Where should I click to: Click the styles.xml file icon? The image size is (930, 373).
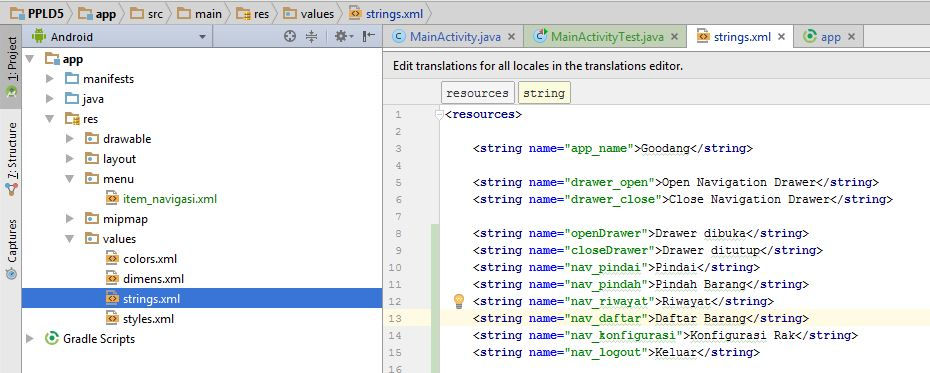click(112, 319)
